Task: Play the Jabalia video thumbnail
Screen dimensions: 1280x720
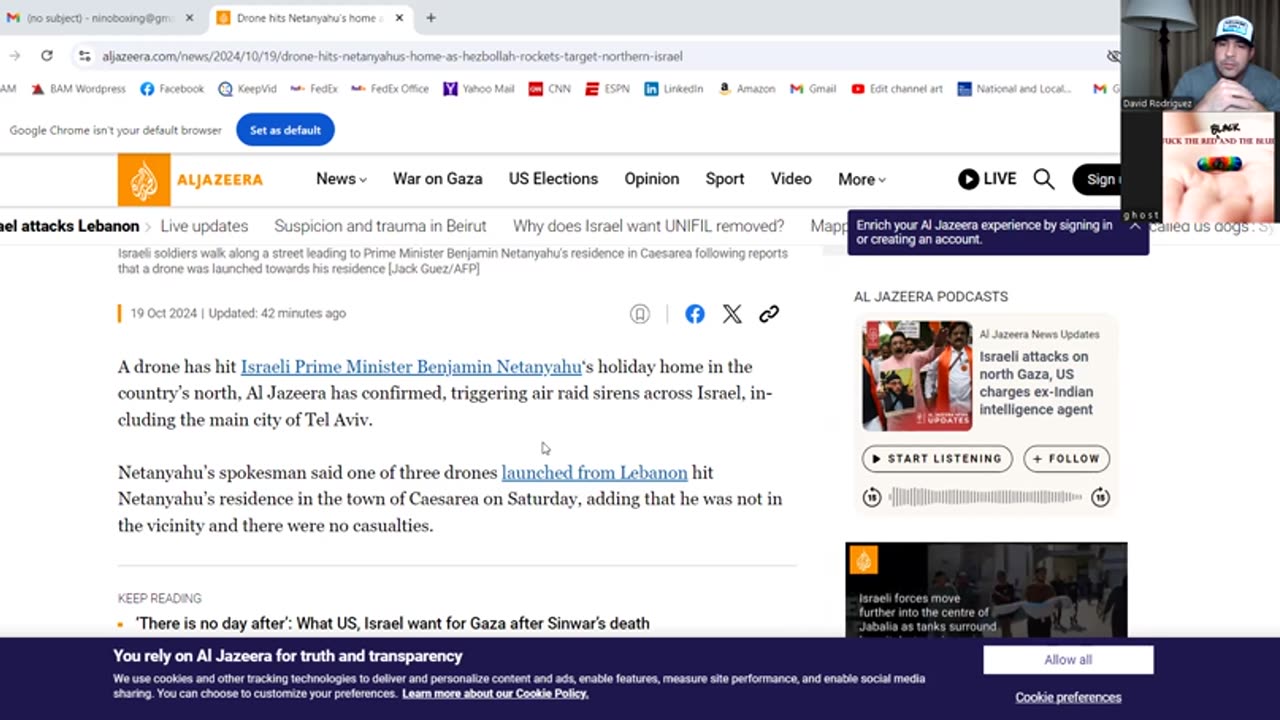Action: [x=986, y=590]
